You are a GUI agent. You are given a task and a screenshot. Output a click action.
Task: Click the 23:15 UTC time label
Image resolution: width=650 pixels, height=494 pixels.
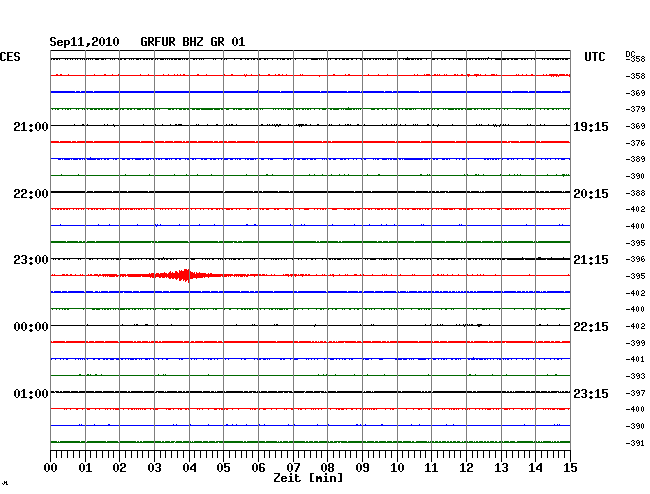pyautogui.click(x=591, y=393)
